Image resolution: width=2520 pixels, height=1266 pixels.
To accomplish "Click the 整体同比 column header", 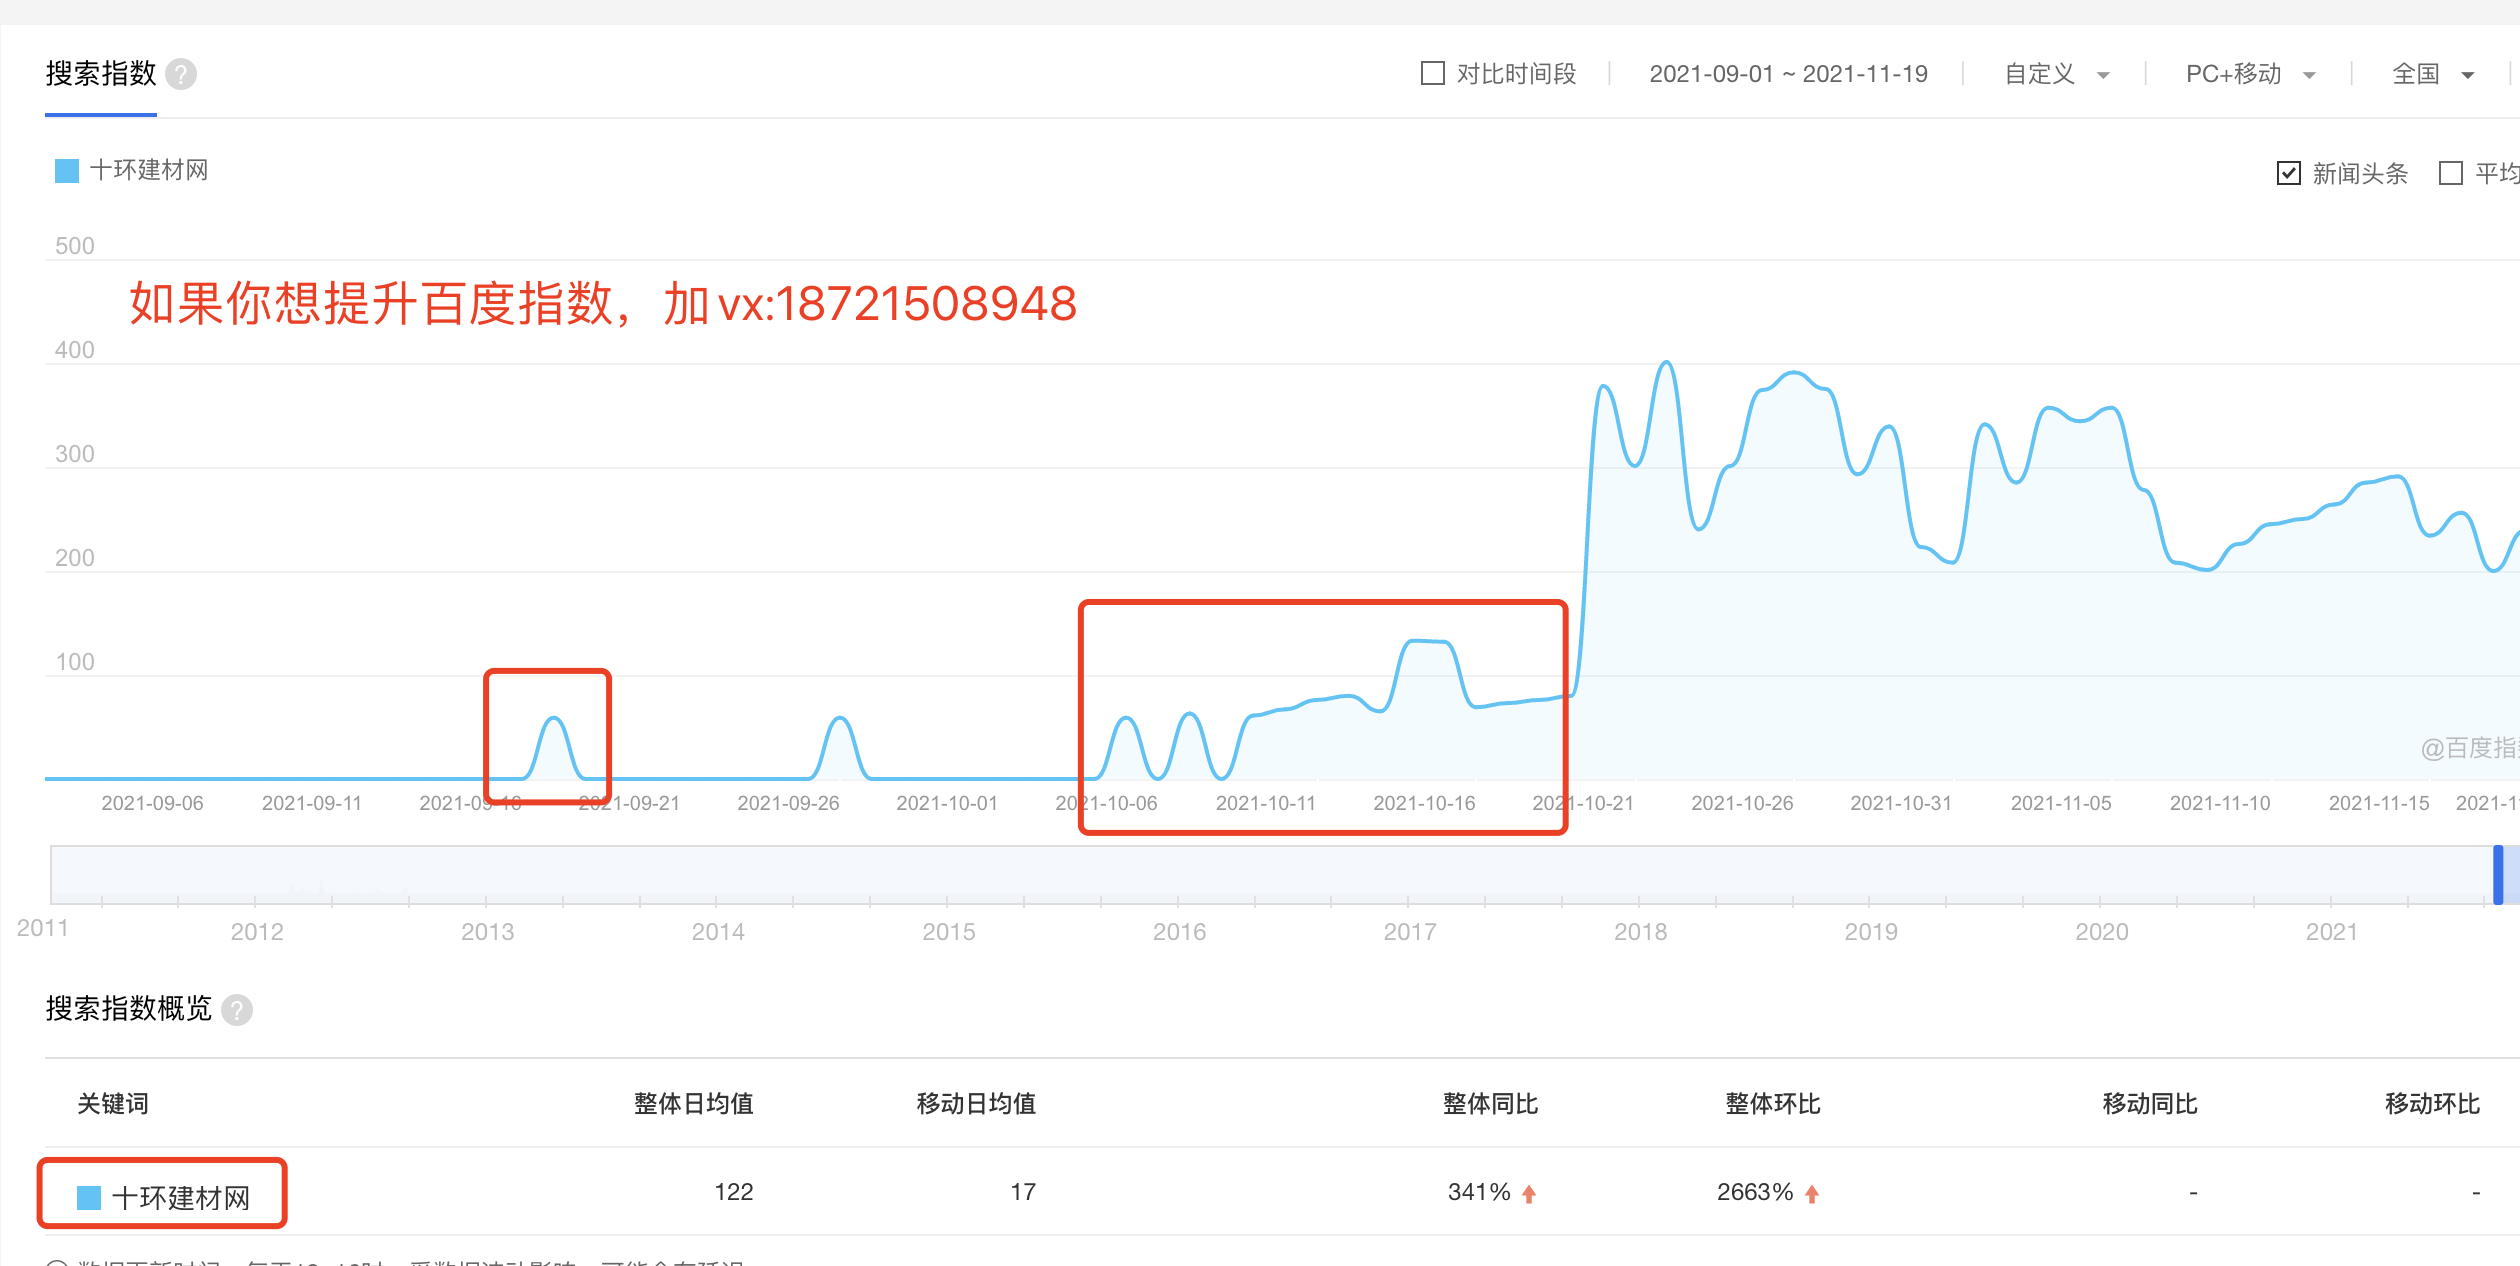I will tap(1490, 1104).
